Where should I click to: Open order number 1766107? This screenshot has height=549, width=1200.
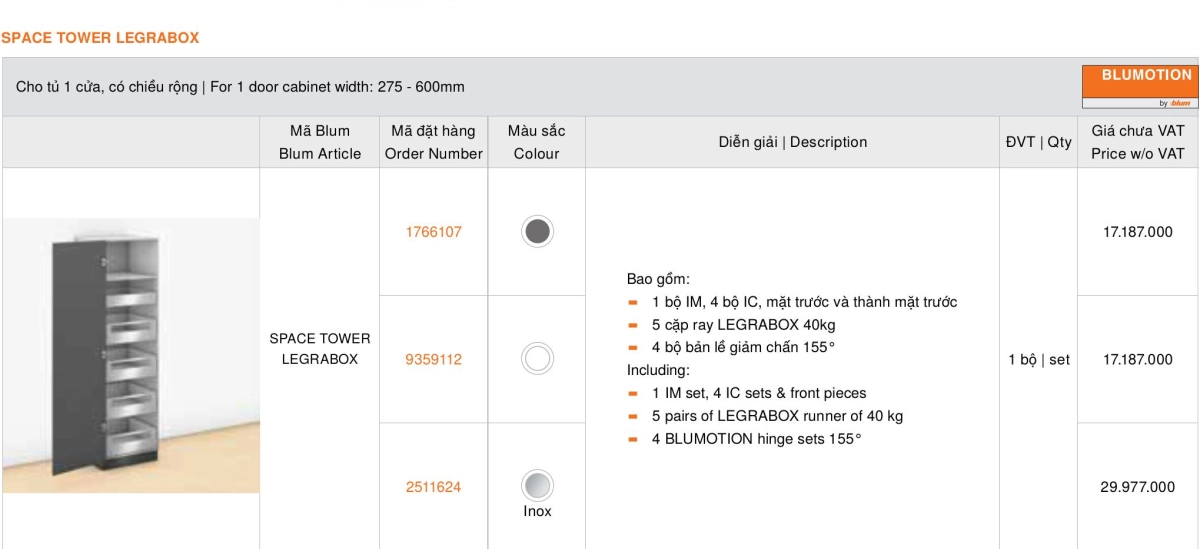(433, 231)
